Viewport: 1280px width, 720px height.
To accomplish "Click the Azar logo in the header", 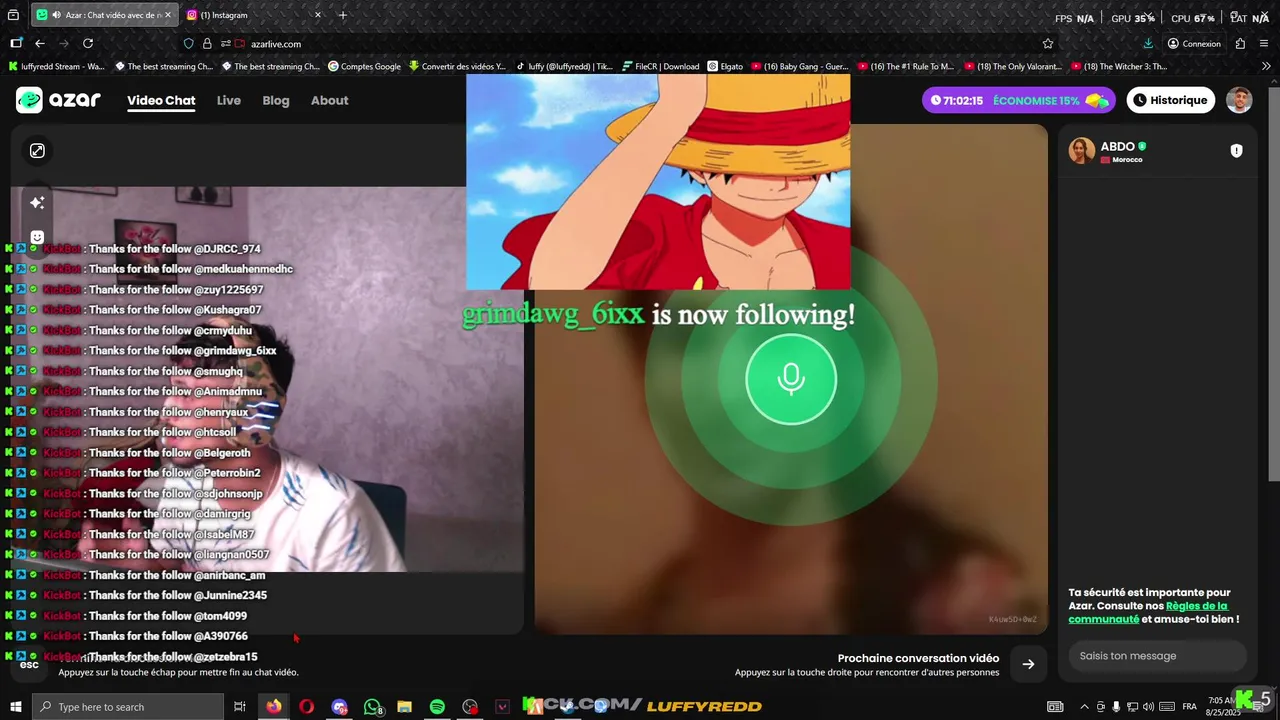I will (58, 100).
